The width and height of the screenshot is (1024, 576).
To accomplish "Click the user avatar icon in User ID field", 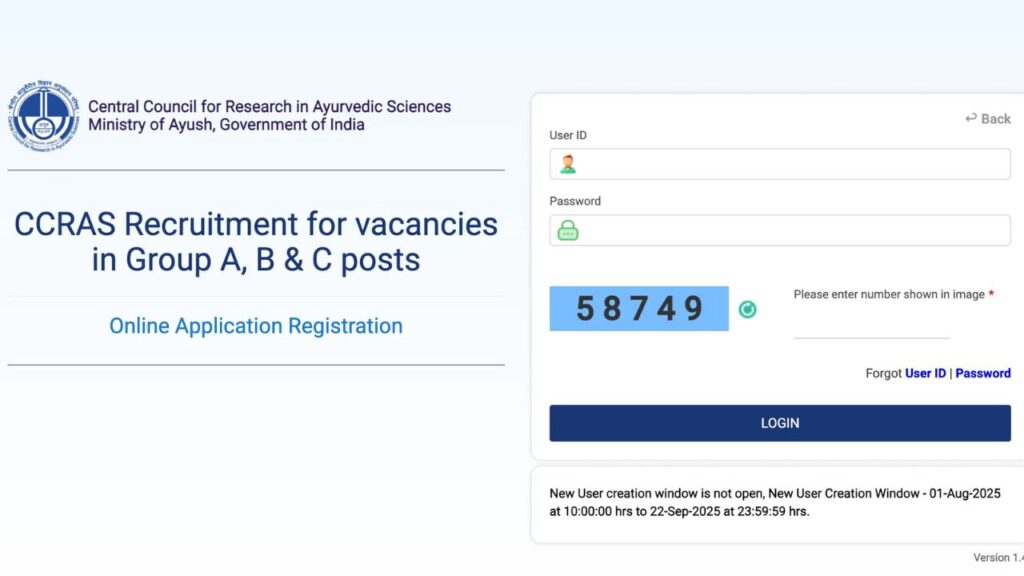I will click(568, 164).
